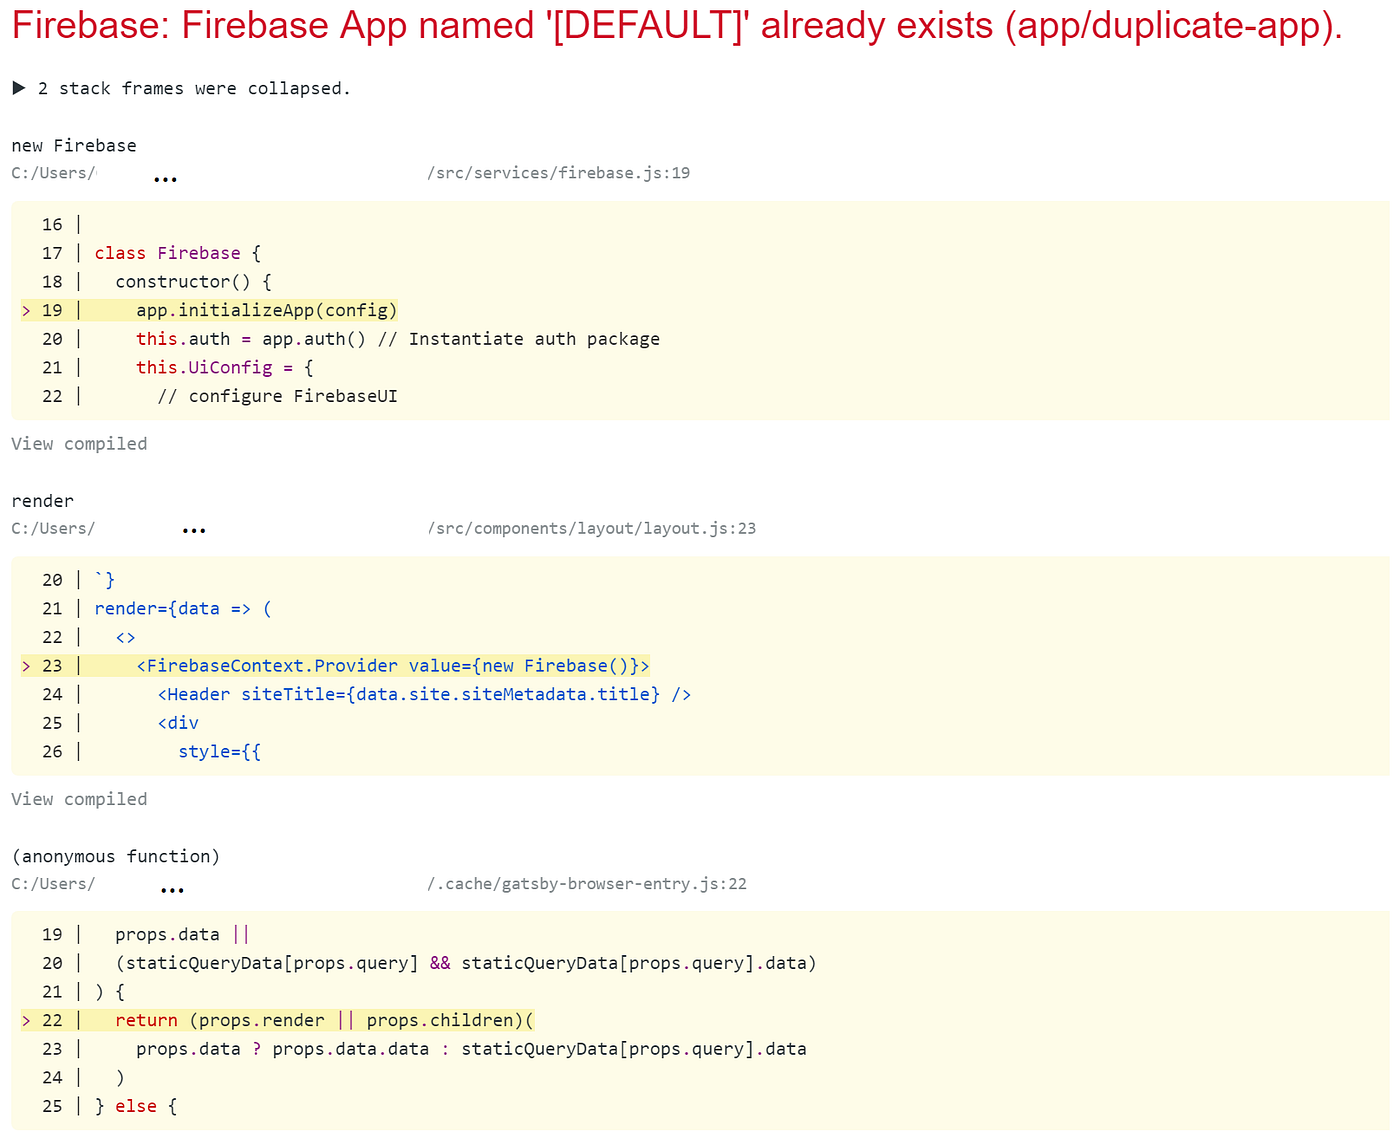The width and height of the screenshot is (1400, 1137).
Task: Select the render stack frame label
Action: [42, 500]
